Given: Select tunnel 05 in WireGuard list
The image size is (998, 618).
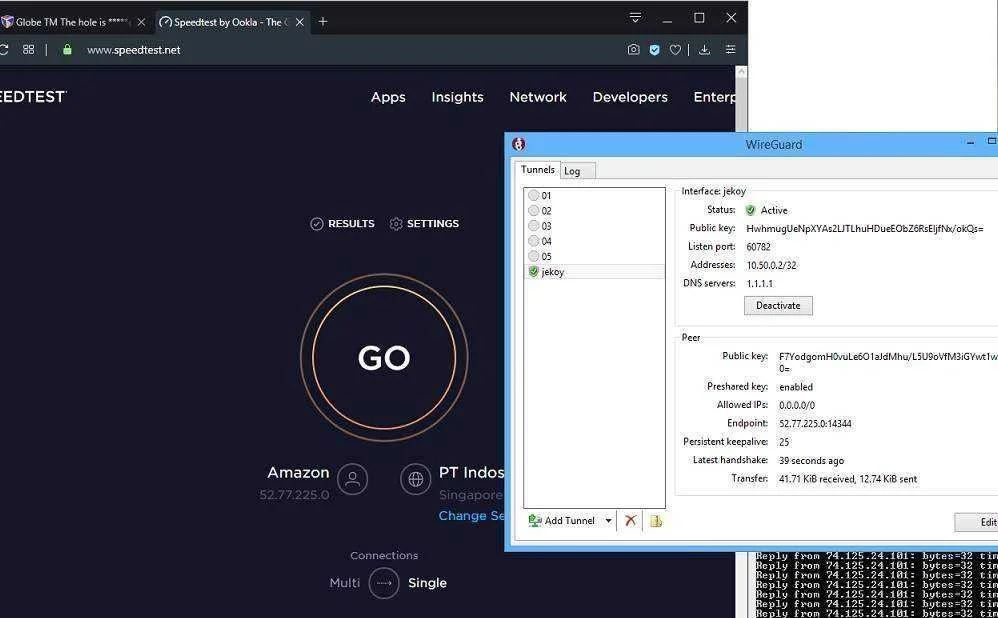Looking at the screenshot, I should point(594,256).
